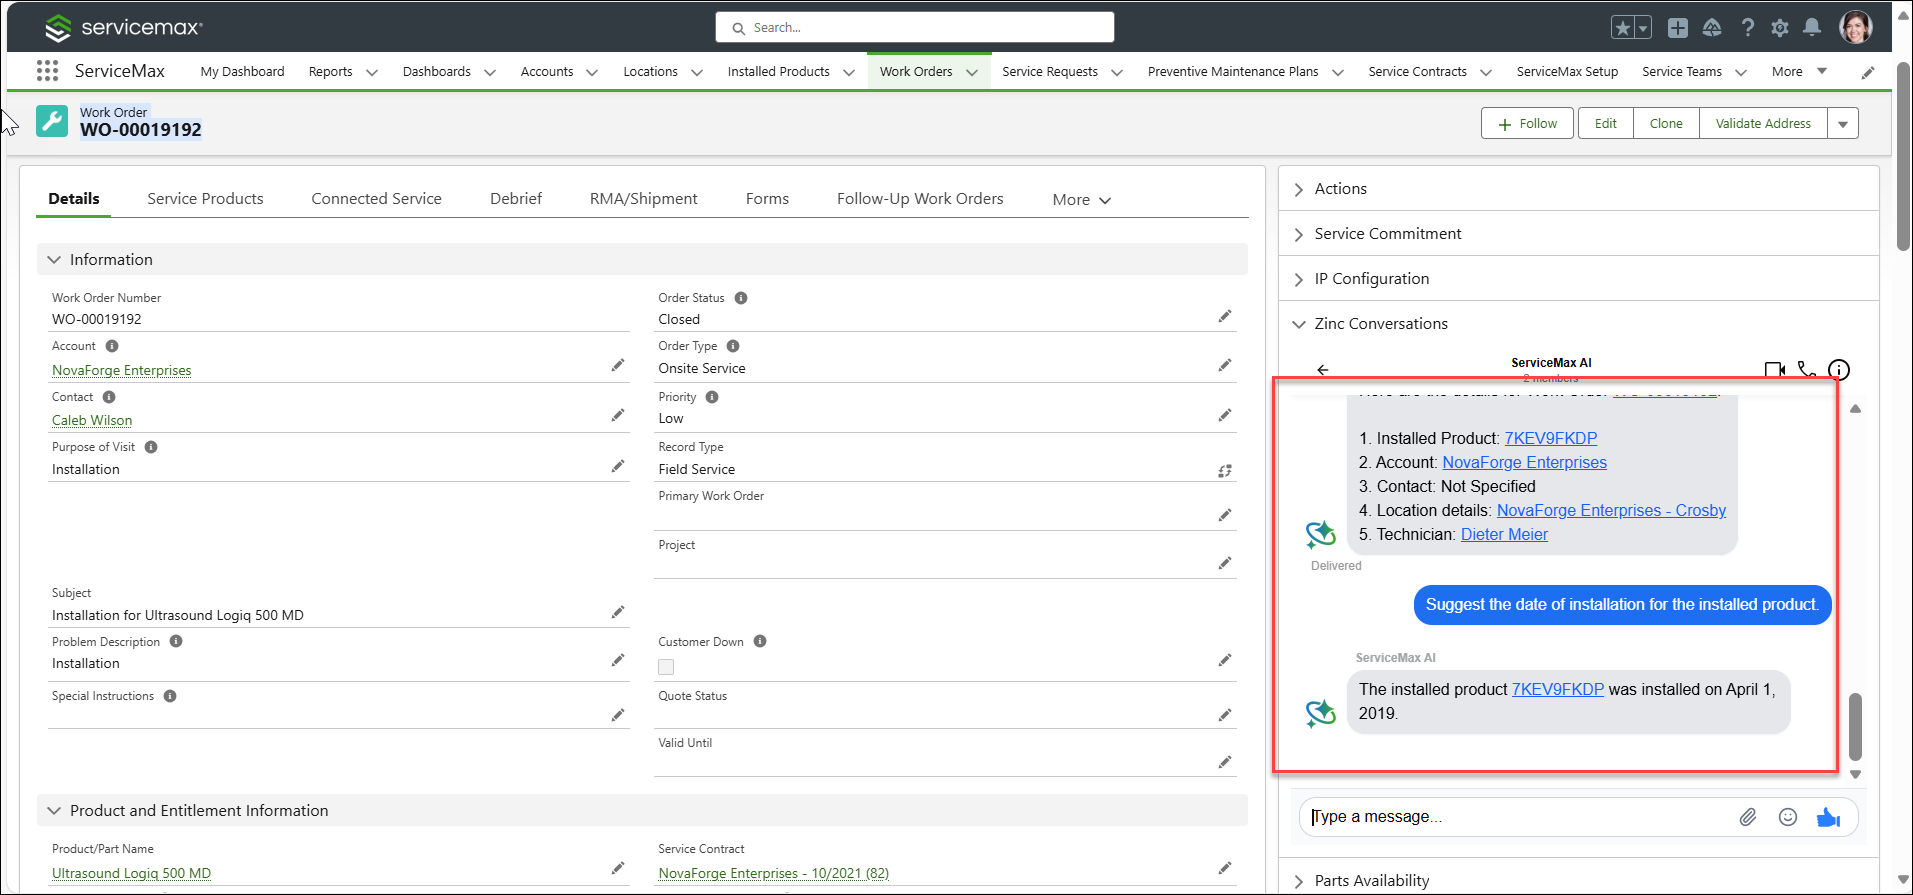Show info tooltip for Order Status
Image resolution: width=1913 pixels, height=895 pixels.
click(x=741, y=298)
